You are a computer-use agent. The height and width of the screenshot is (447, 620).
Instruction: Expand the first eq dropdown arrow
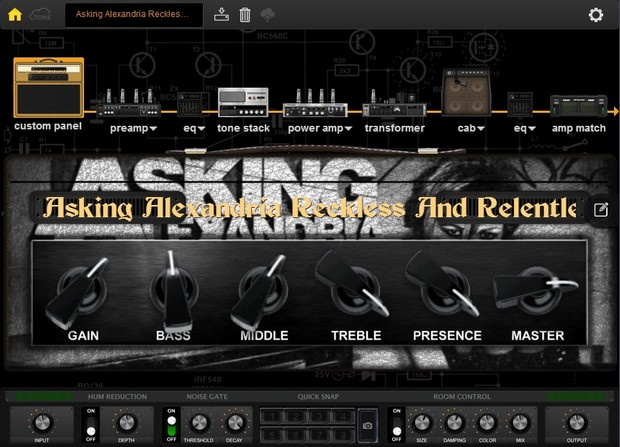point(201,129)
